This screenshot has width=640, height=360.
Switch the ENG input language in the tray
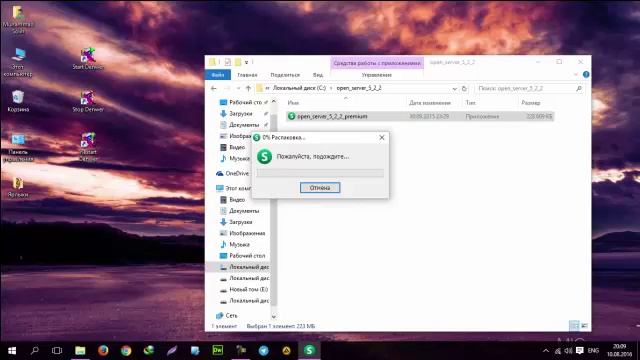click(593, 351)
